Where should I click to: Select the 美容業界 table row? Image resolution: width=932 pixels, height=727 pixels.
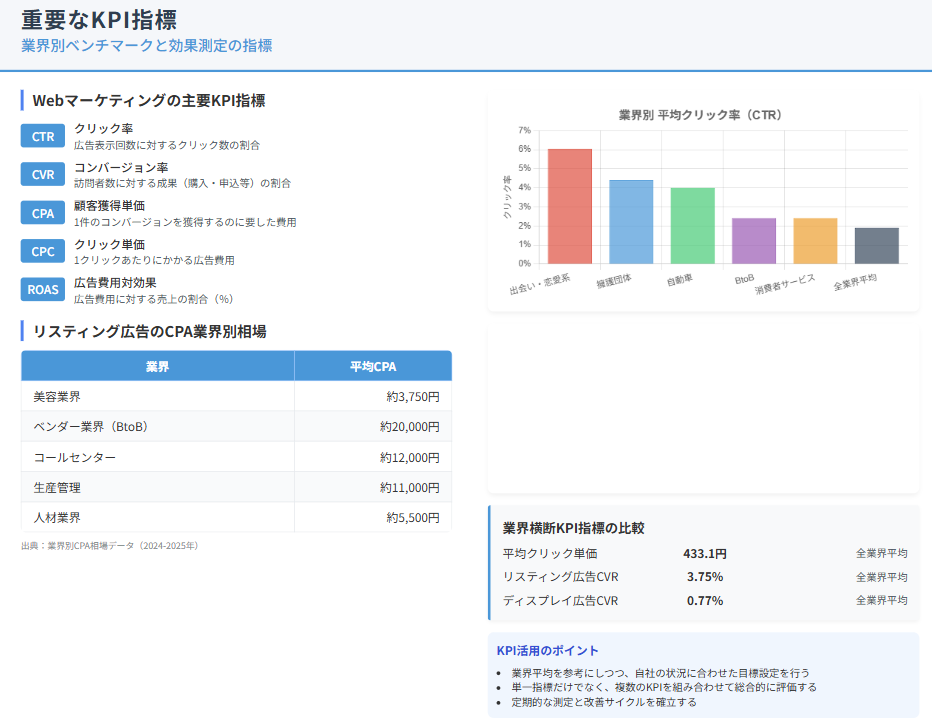(x=236, y=396)
